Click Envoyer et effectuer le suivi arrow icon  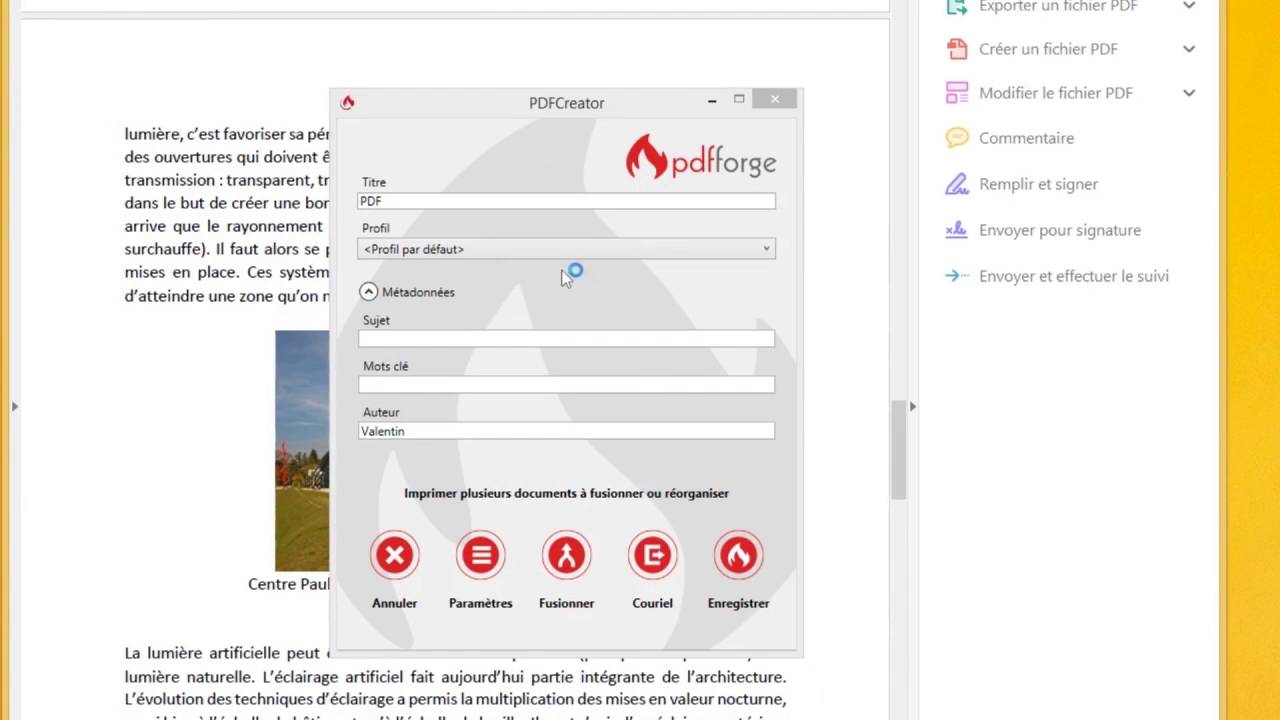click(x=957, y=276)
